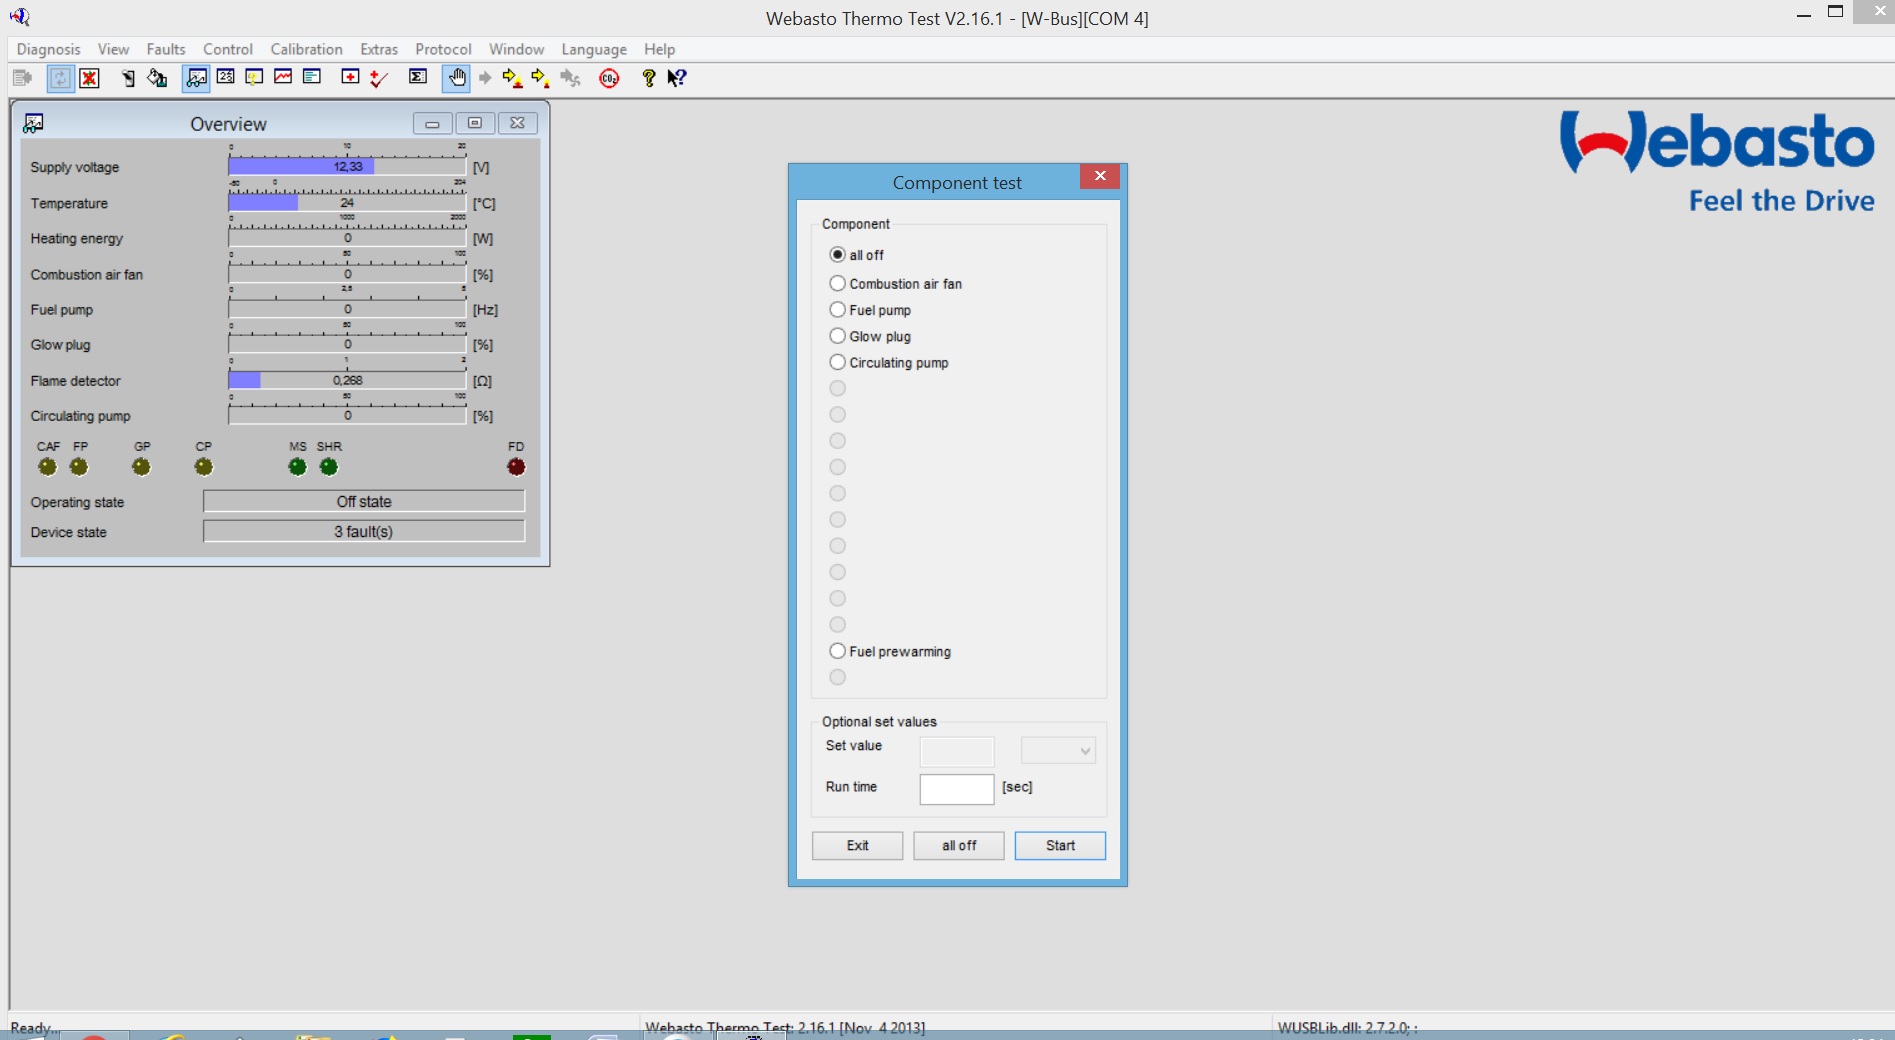
Task: Click the green SHR indicator light
Action: click(328, 467)
